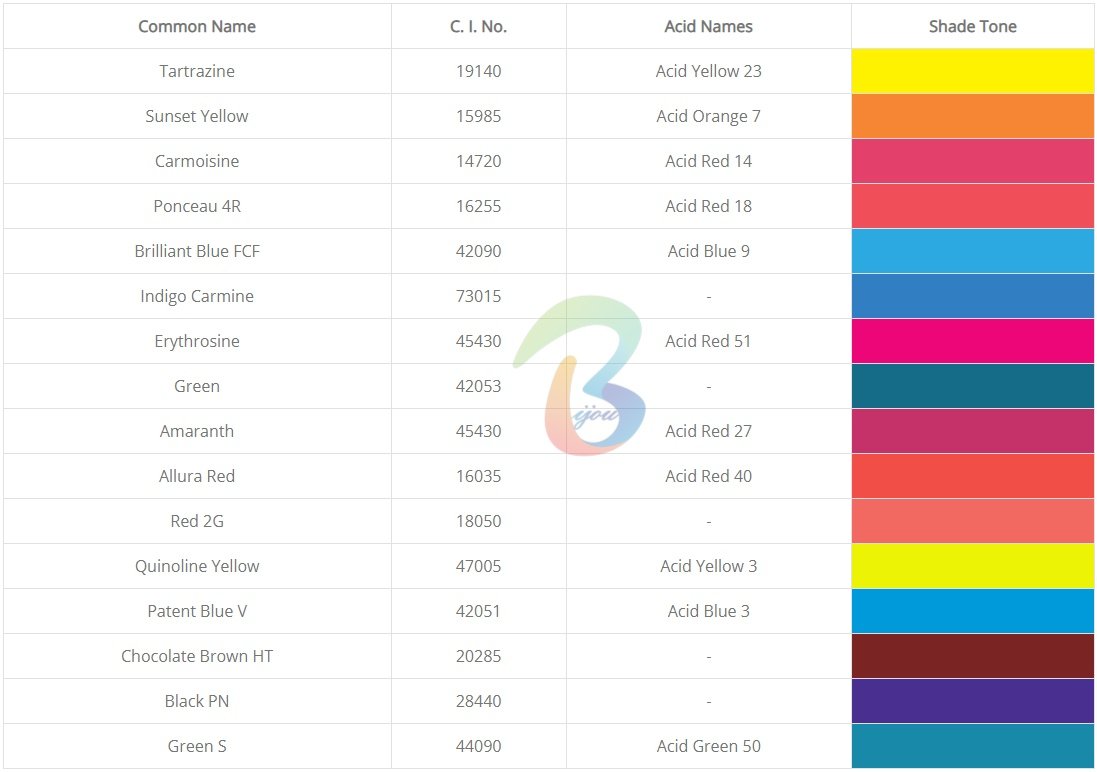Select the Amaranth name cell
The width and height of the screenshot is (1097, 772).
[x=197, y=431]
